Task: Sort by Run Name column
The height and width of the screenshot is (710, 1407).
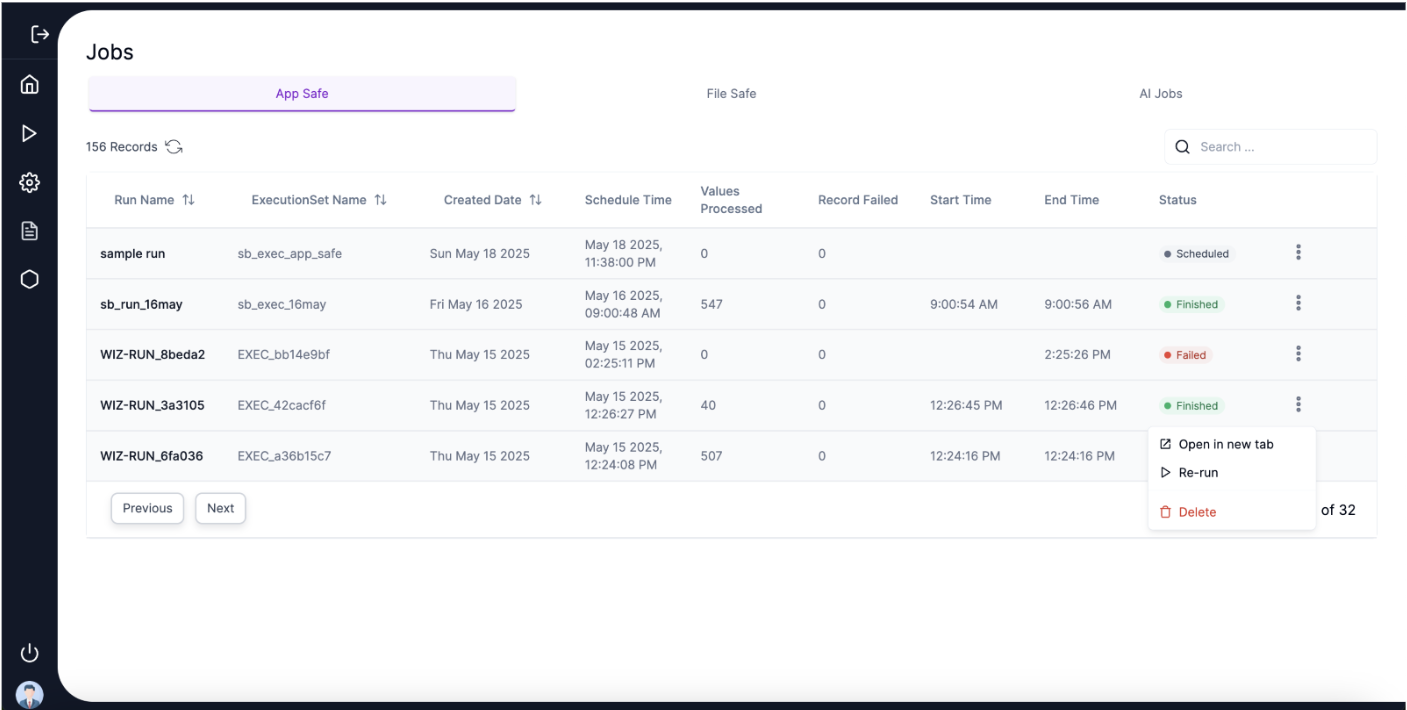Action: click(187, 200)
